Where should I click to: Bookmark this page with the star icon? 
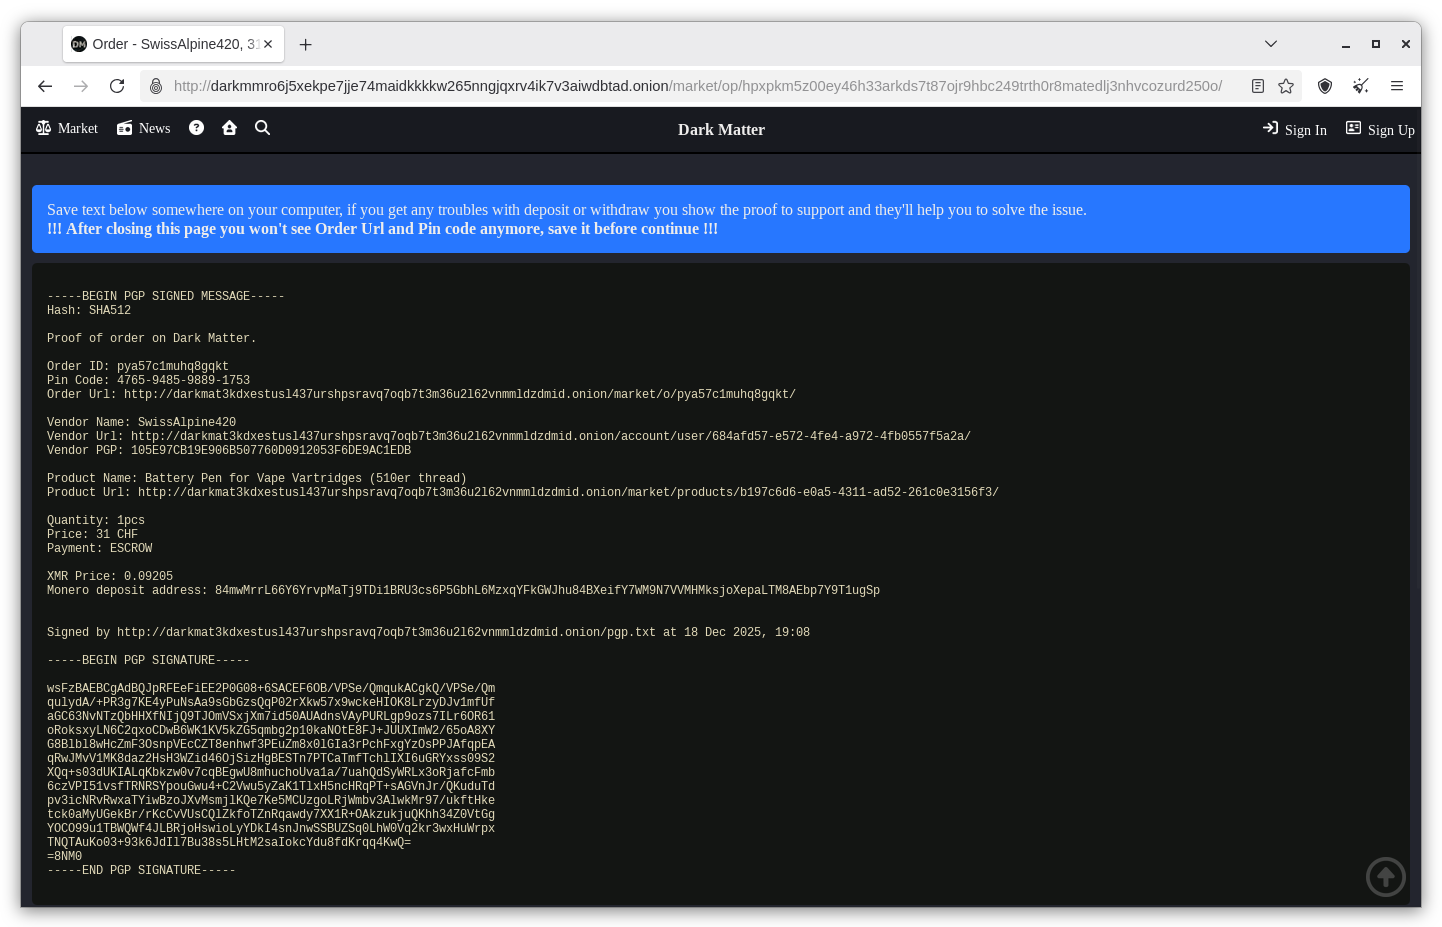1286,86
